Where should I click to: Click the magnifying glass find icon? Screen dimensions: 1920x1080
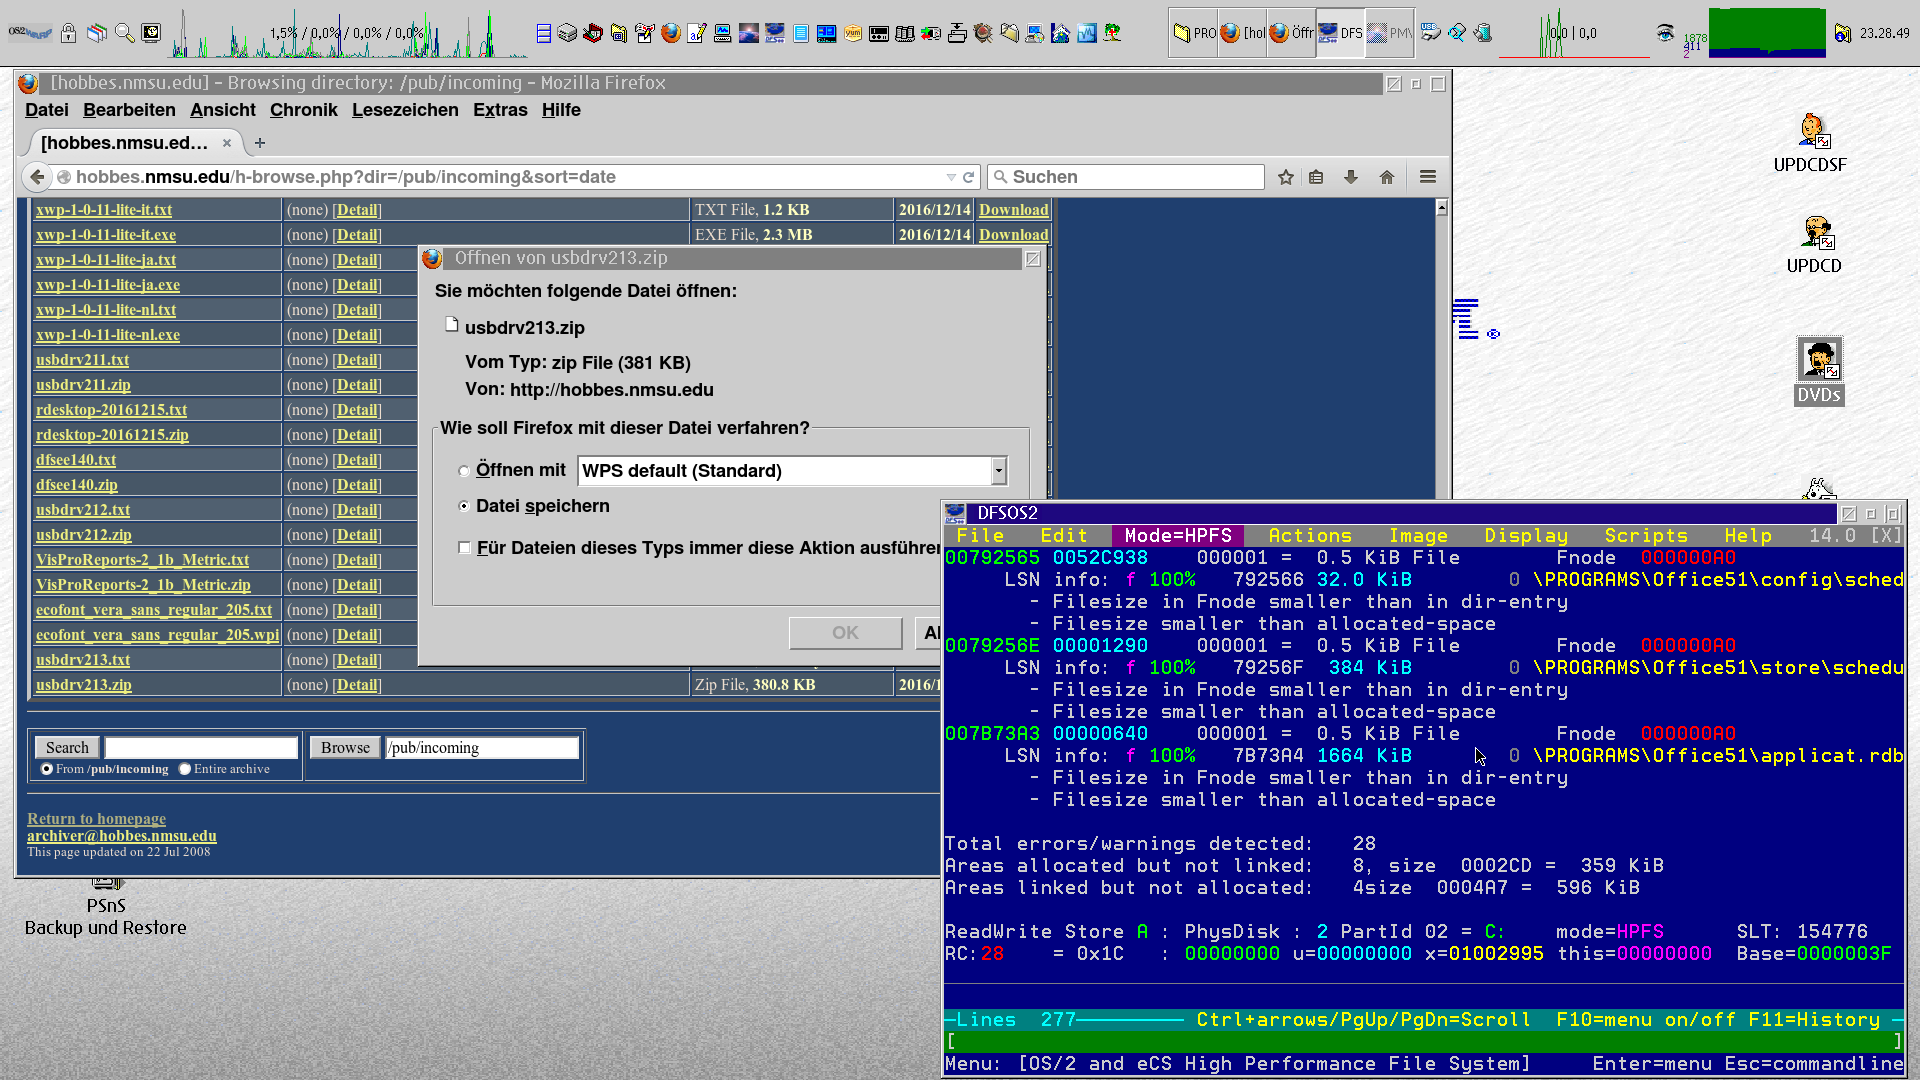pyautogui.click(x=125, y=33)
